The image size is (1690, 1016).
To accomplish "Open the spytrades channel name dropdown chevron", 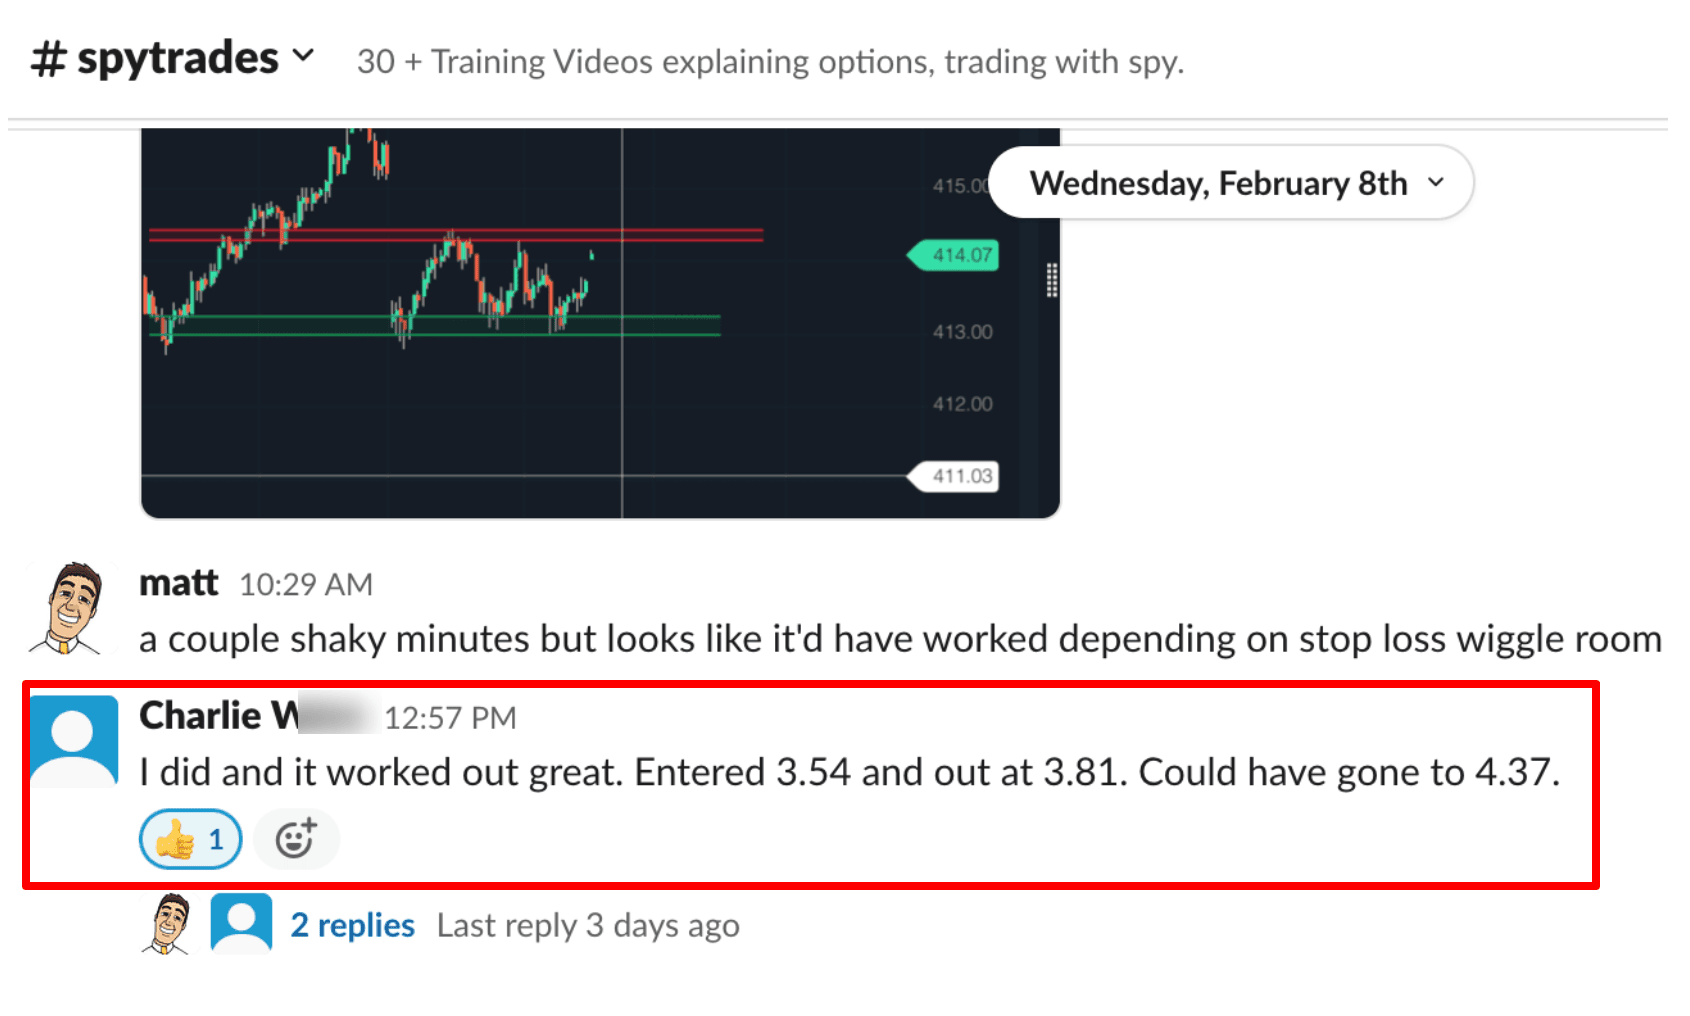I will [303, 56].
